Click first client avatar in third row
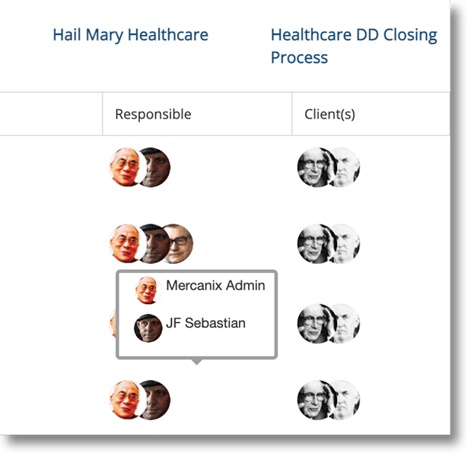 tap(314, 323)
